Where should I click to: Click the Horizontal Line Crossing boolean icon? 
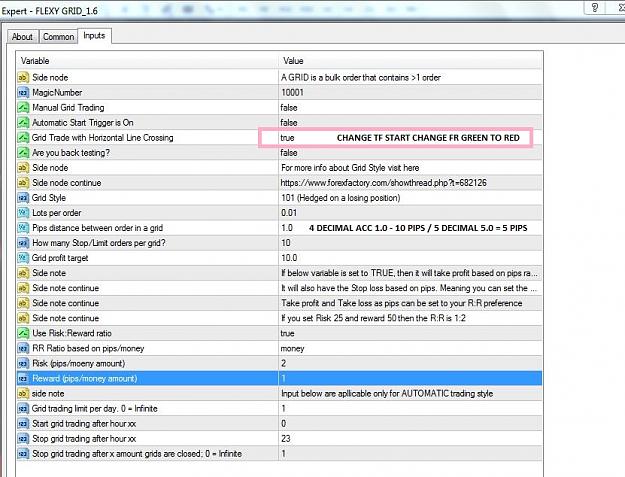pos(23,137)
